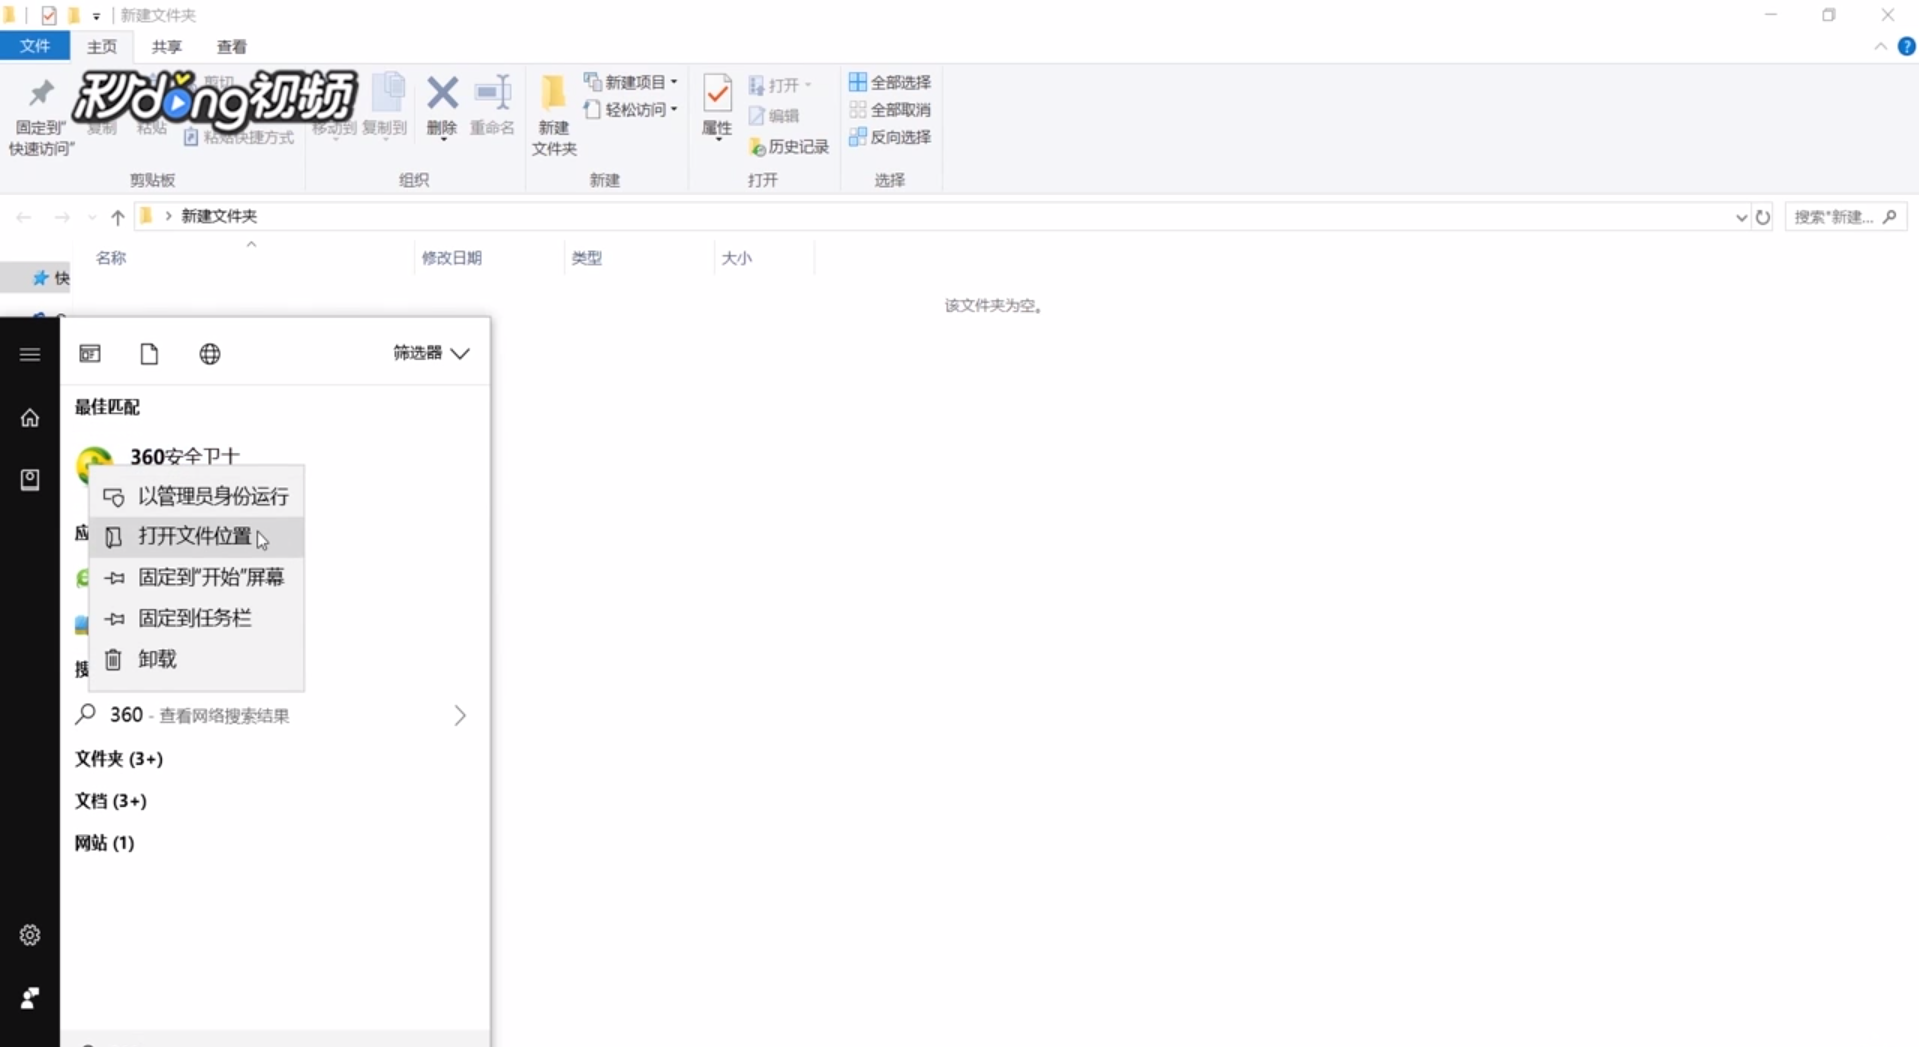
Task: Open the 文件 tab
Action: pos(35,46)
